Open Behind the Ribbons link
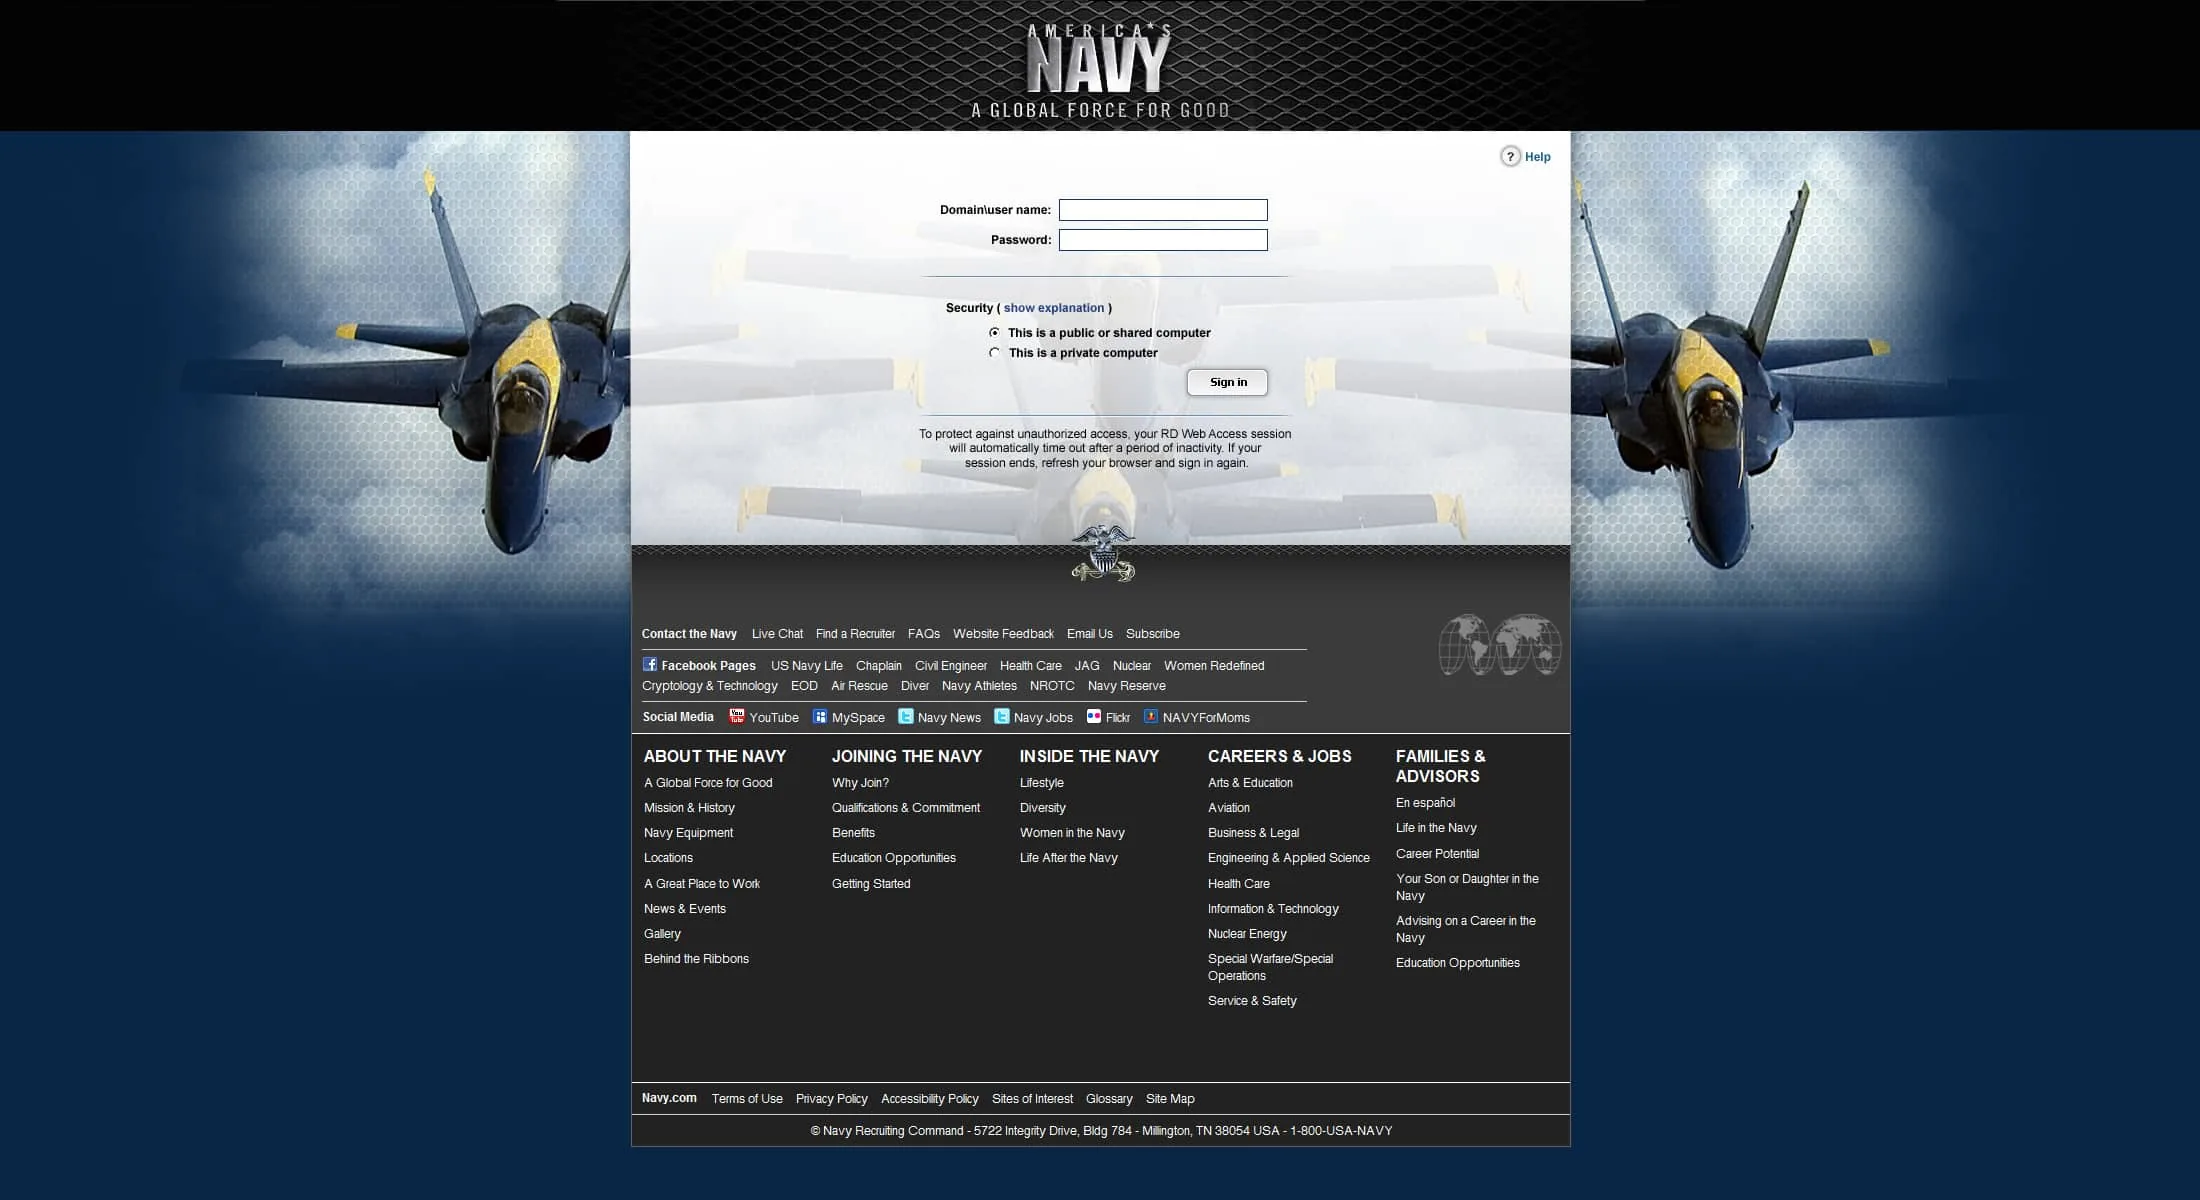The image size is (2200, 1200). pos(696,959)
